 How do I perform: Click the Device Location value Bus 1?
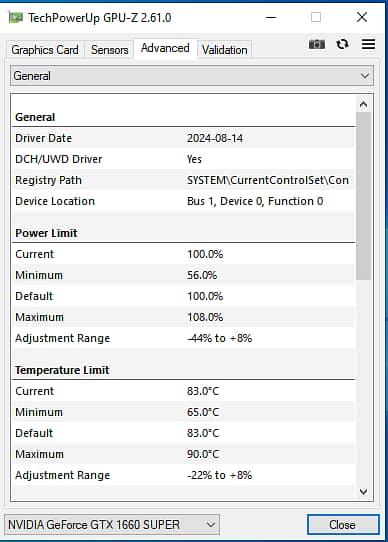(255, 201)
